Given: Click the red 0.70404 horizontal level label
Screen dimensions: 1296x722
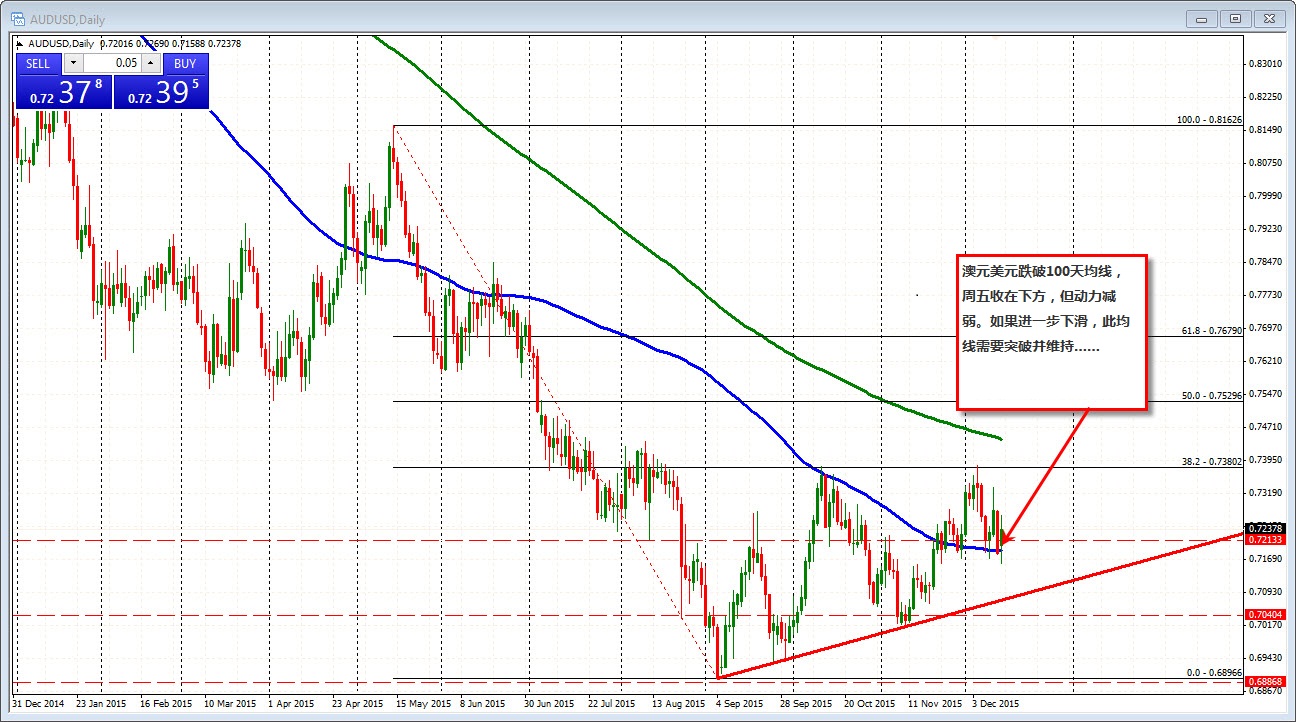Looking at the screenshot, I should click(x=1265, y=615).
